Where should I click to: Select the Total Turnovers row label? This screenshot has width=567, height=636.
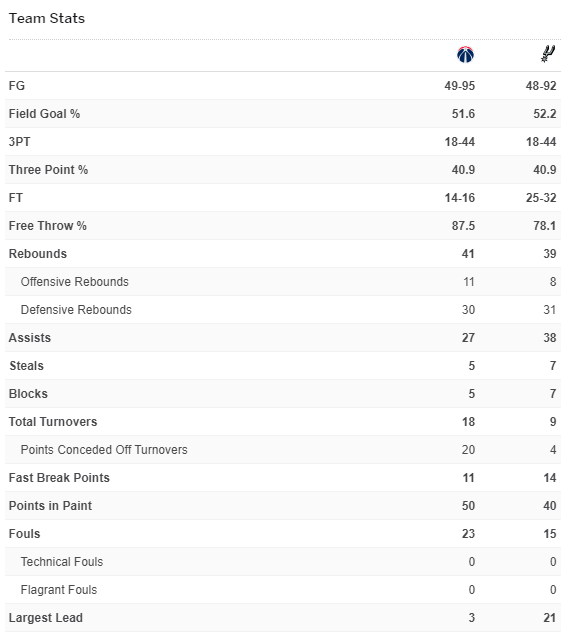(53, 421)
